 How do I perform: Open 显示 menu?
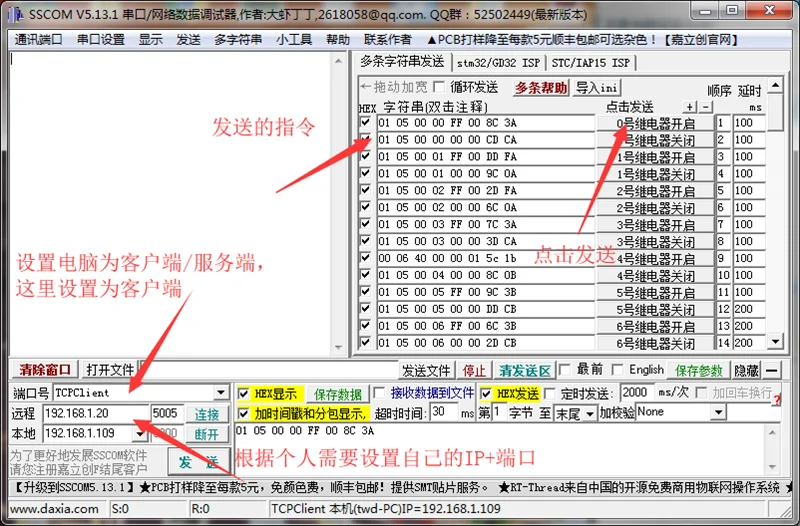click(x=151, y=39)
